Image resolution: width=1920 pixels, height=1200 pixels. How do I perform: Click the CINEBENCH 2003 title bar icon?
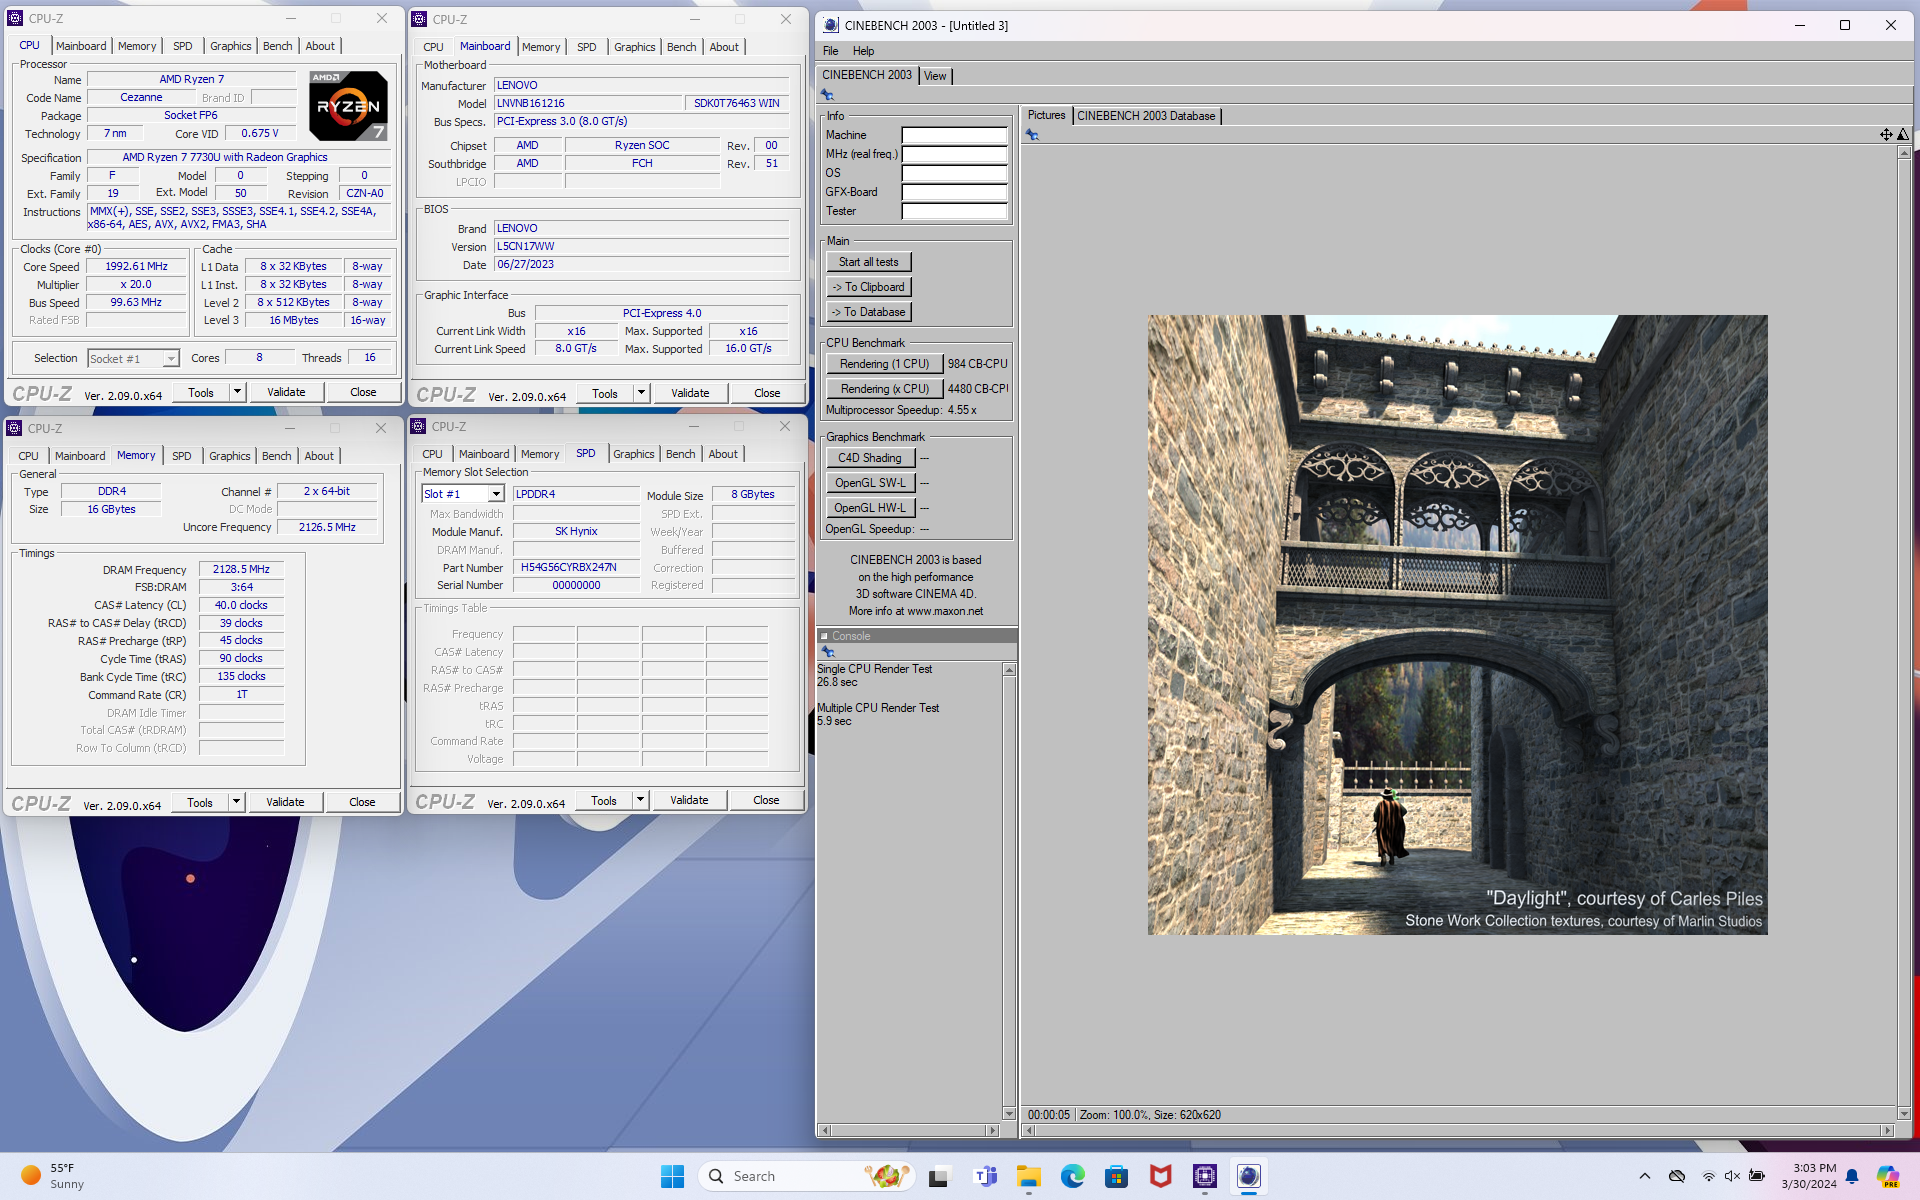[831, 25]
